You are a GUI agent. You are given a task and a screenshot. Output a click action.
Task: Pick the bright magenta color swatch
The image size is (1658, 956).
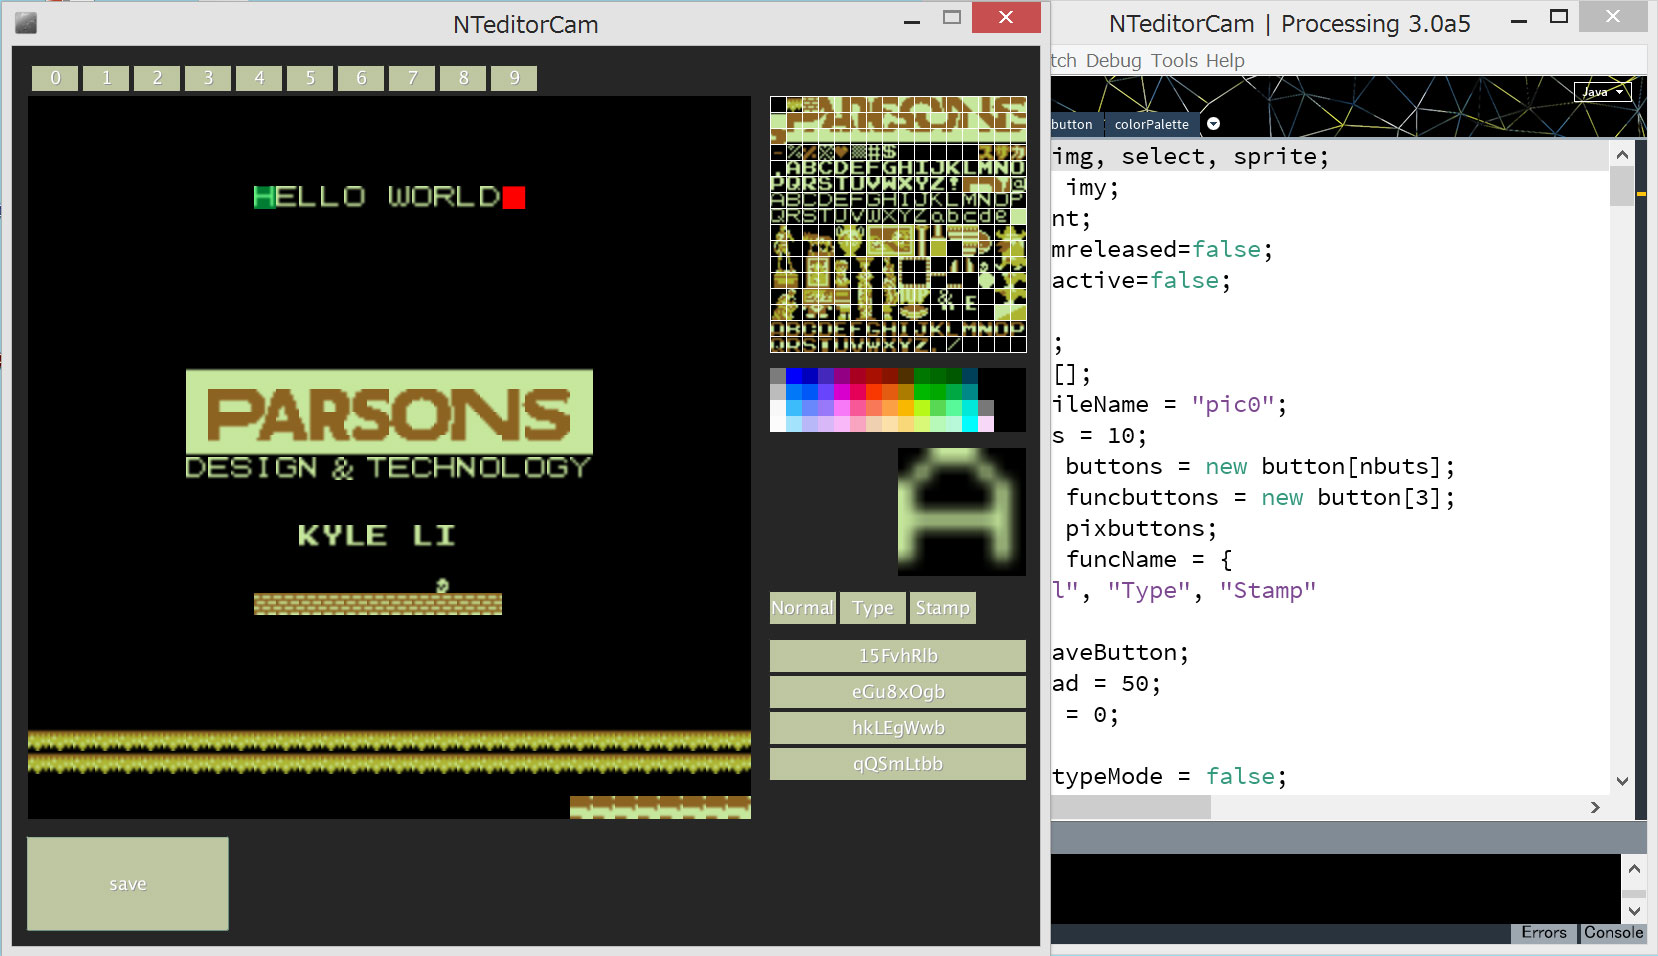click(x=842, y=392)
